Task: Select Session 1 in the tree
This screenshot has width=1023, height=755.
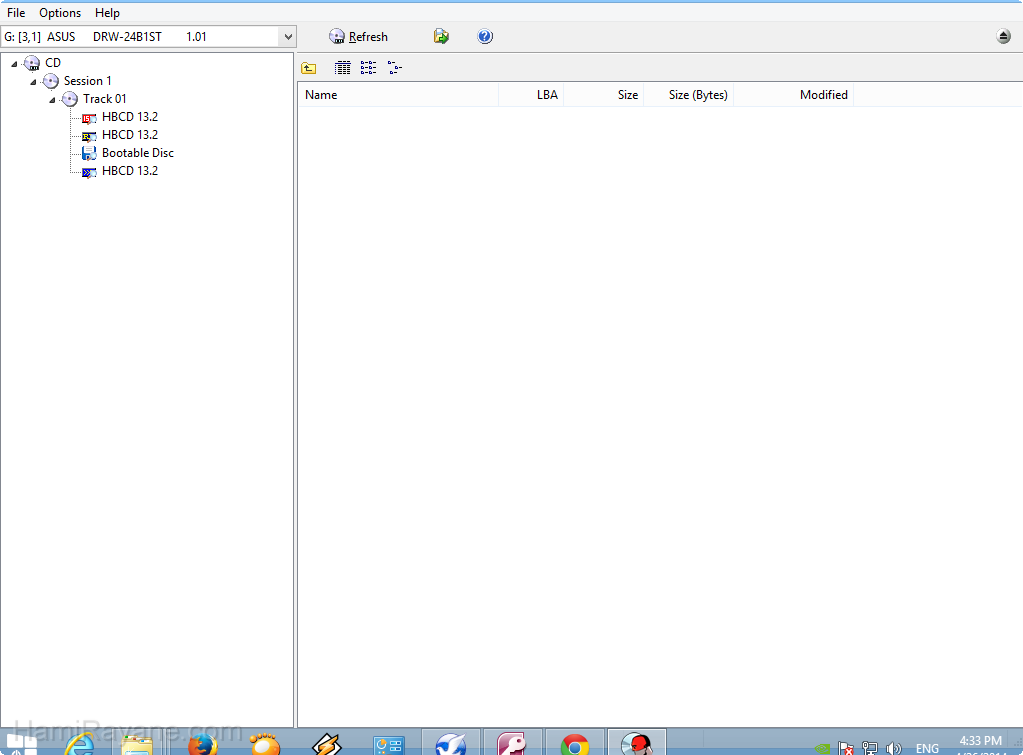Action: pyautogui.click(x=87, y=81)
